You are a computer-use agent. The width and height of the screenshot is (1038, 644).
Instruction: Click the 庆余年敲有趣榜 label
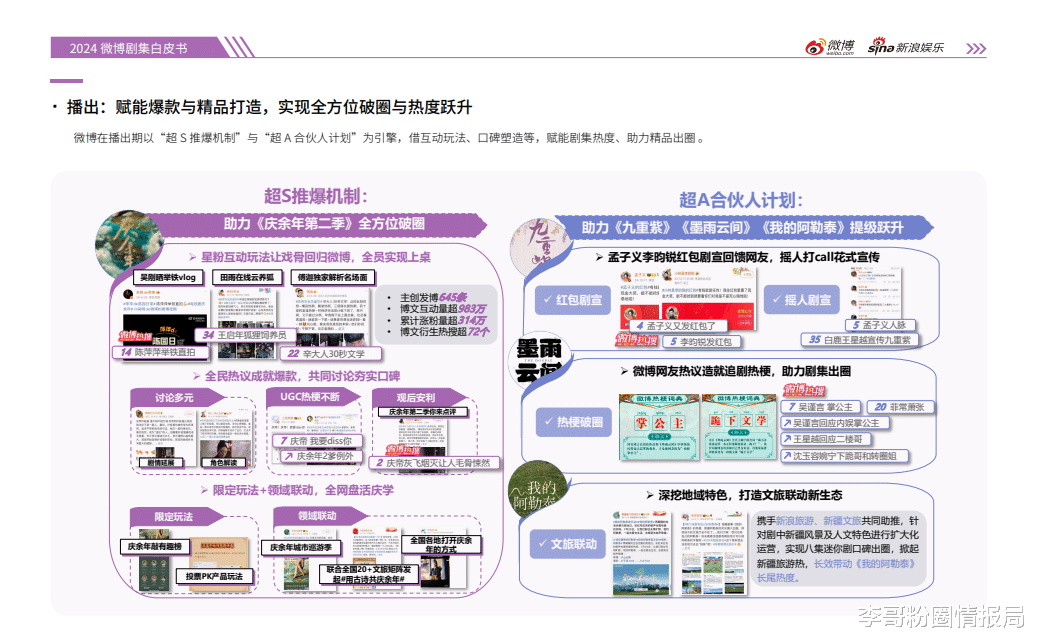click(154, 547)
